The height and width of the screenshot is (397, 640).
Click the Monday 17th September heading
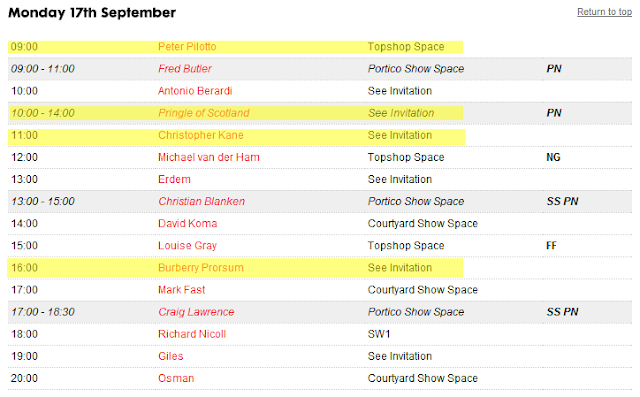pos(92,13)
